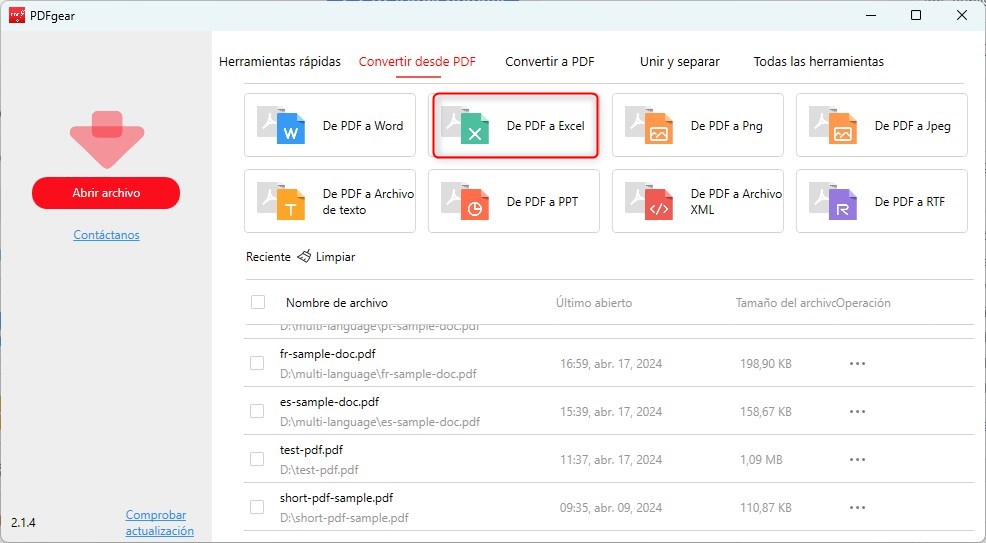This screenshot has width=986, height=543.
Task: Click the PDF to text file icon
Action: click(x=281, y=201)
